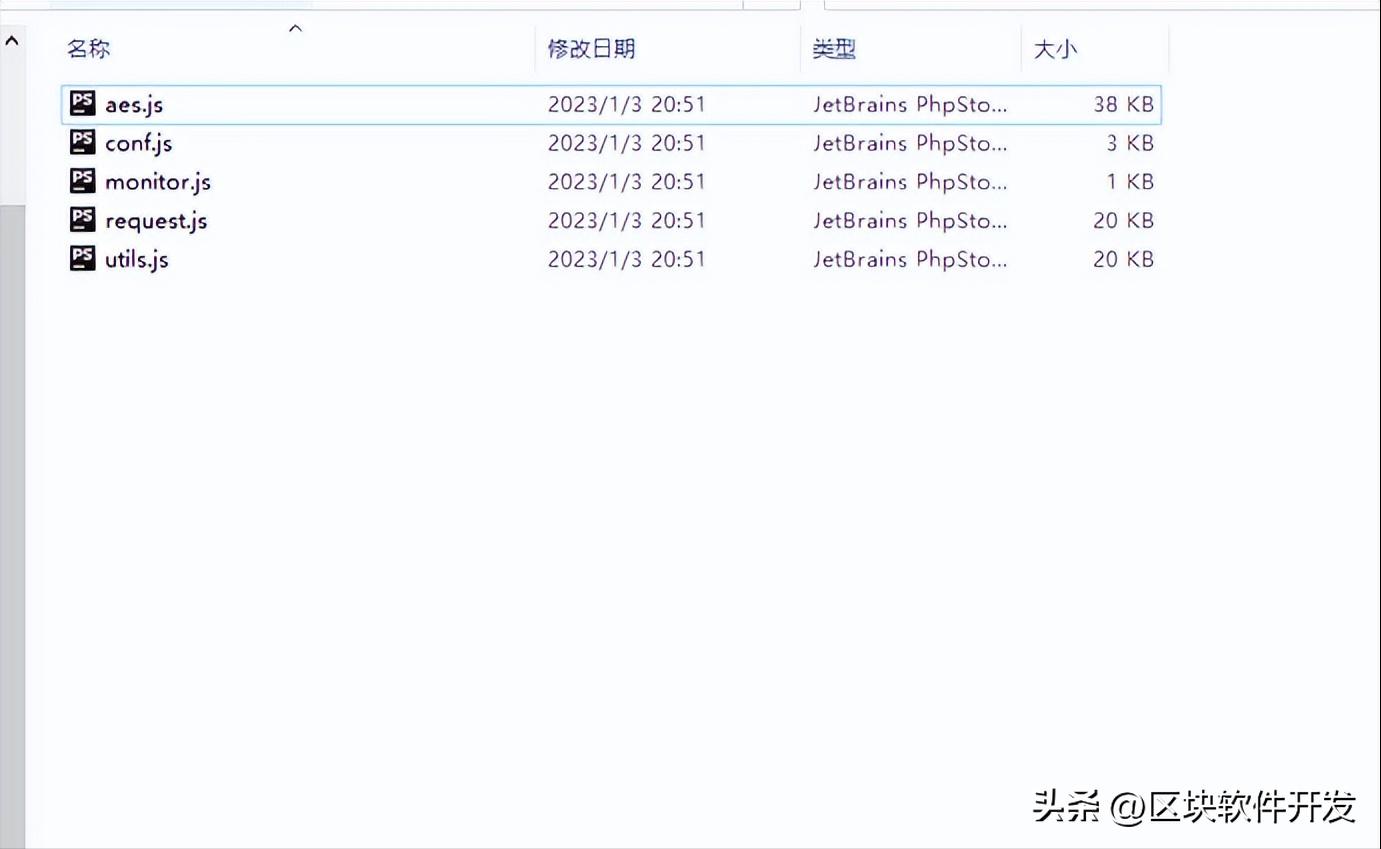This screenshot has height=849, width=1381.
Task: Sort files by the 类型 column header
Action: (834, 49)
